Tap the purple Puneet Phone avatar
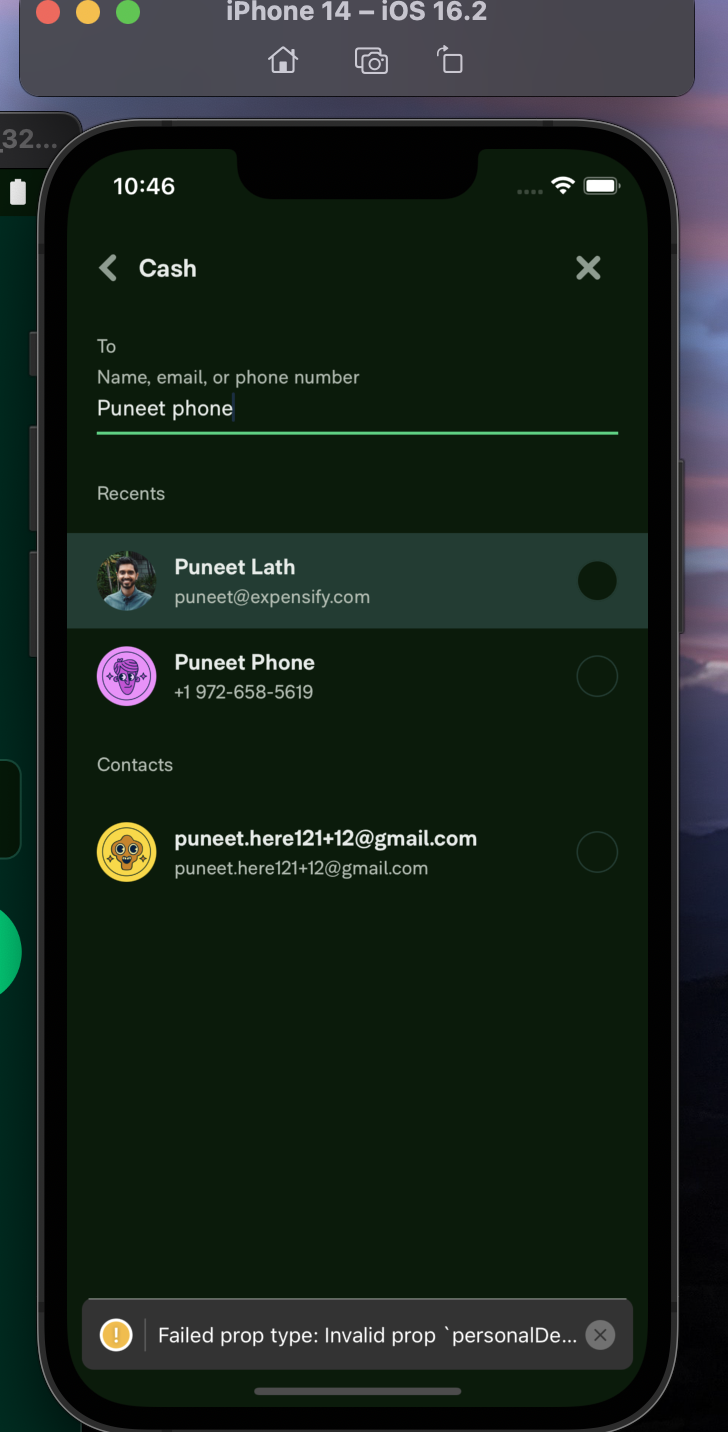 127,677
